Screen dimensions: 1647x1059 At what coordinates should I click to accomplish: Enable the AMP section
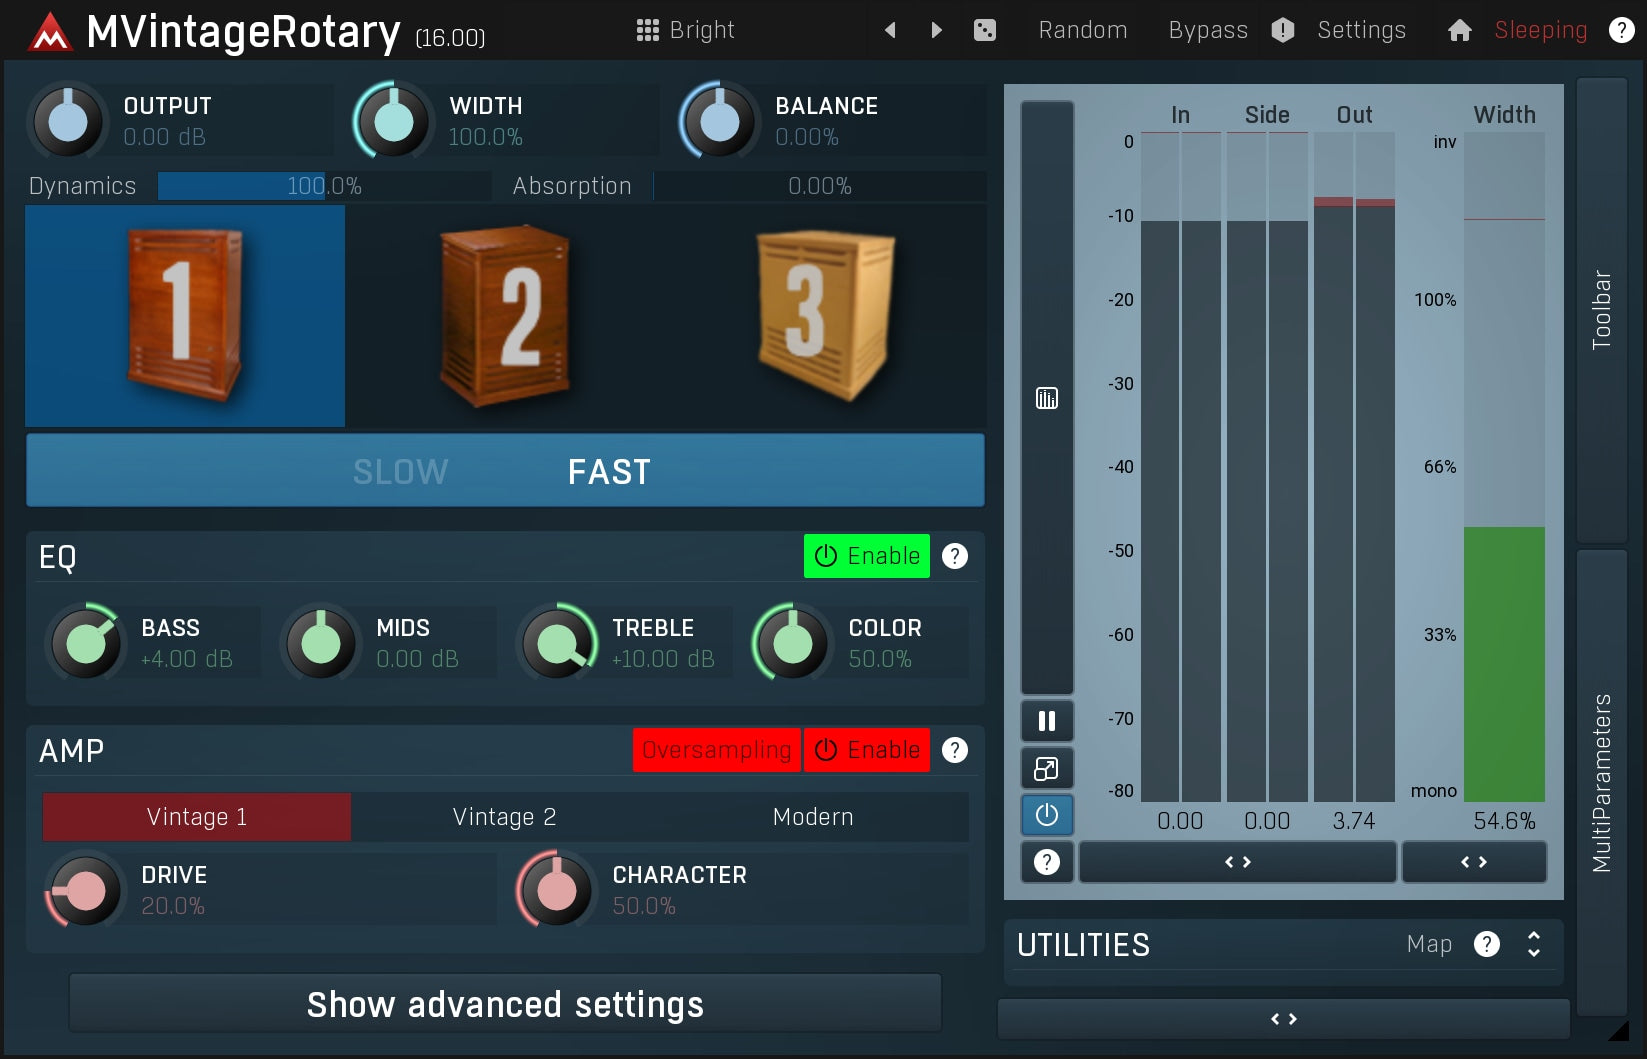866,749
